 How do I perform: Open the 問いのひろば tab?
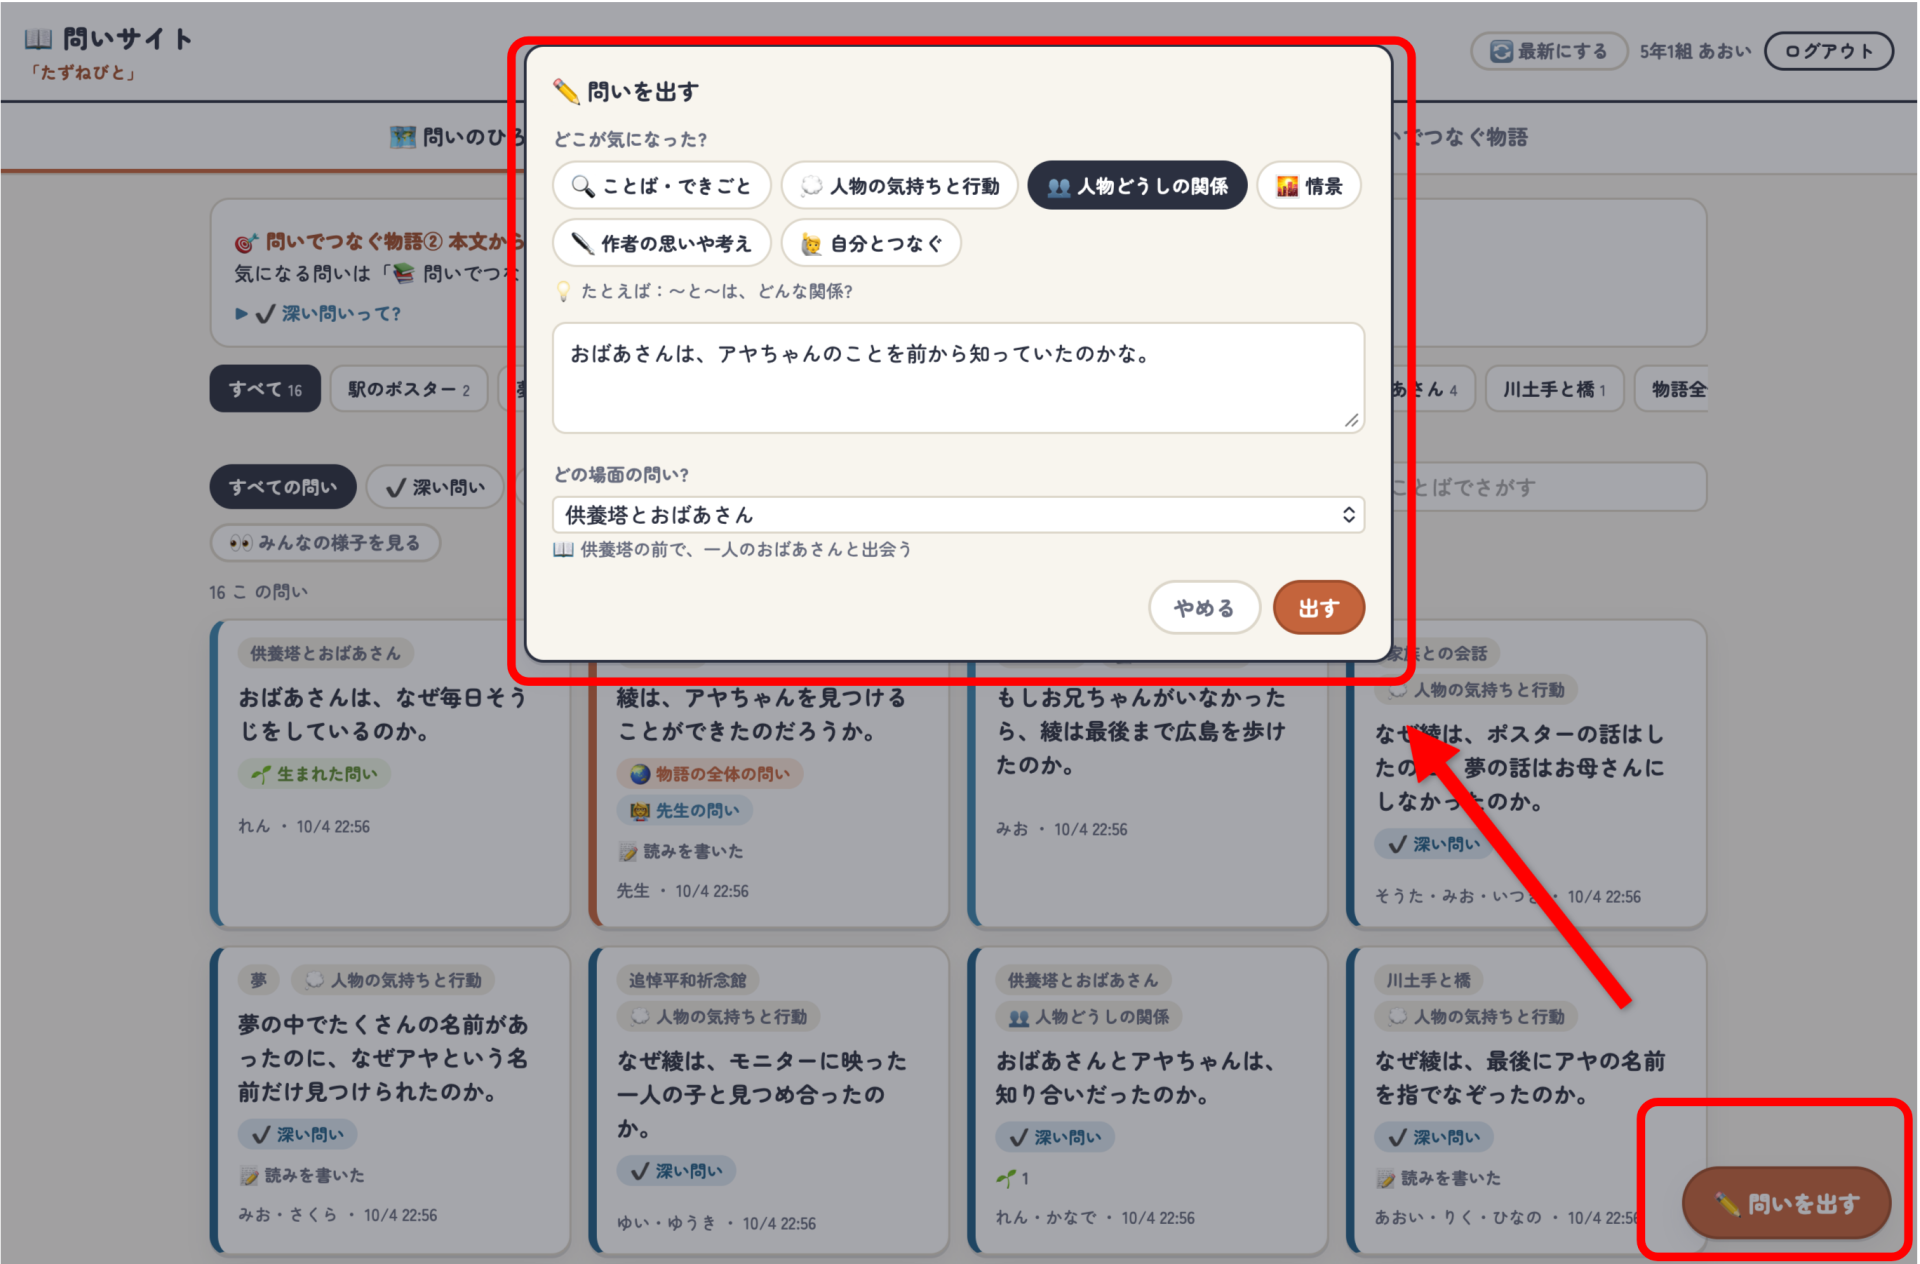tap(457, 137)
